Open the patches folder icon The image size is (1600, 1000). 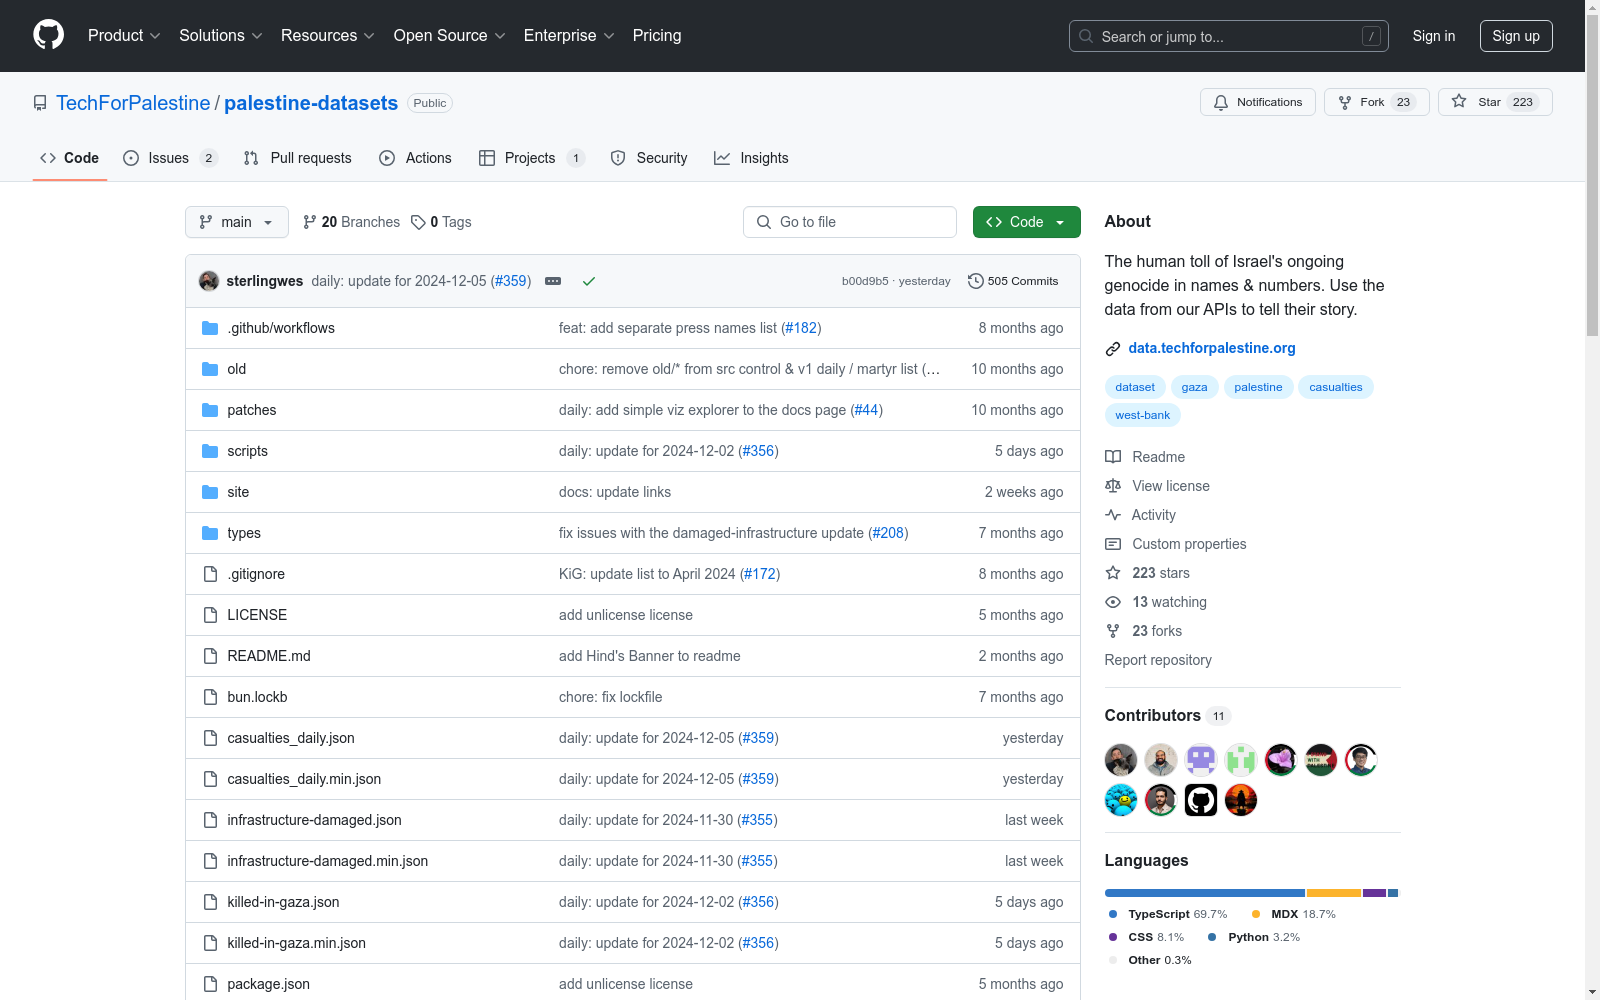210,410
